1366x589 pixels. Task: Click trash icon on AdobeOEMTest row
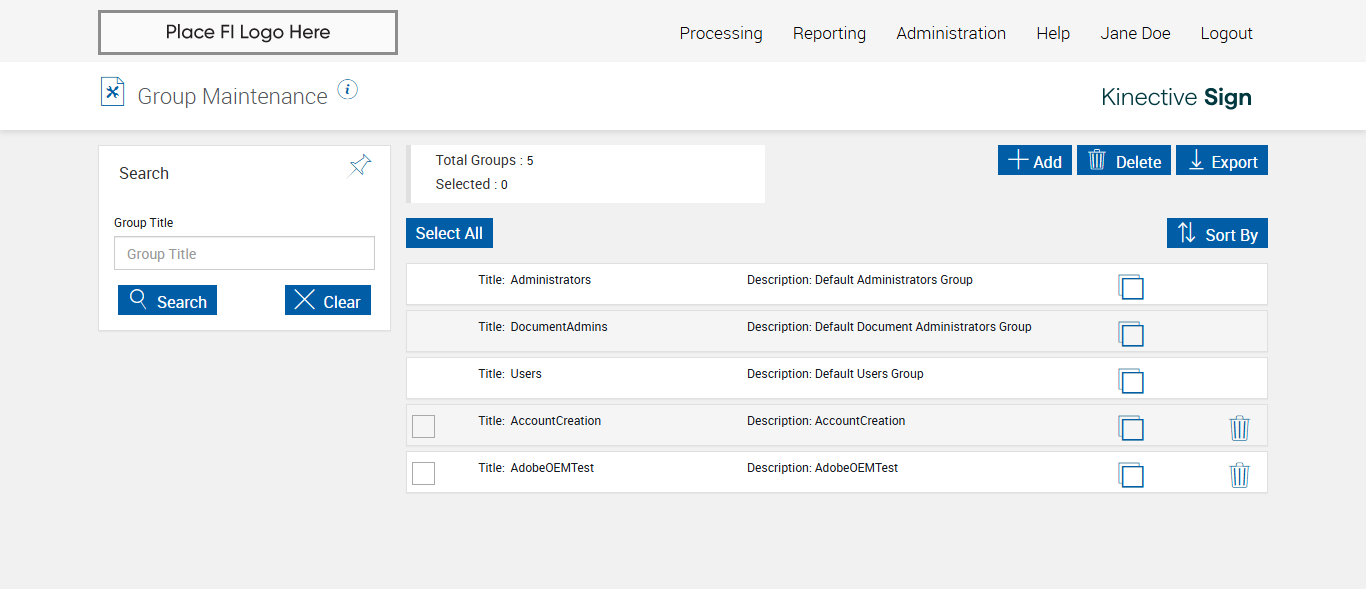(1239, 475)
